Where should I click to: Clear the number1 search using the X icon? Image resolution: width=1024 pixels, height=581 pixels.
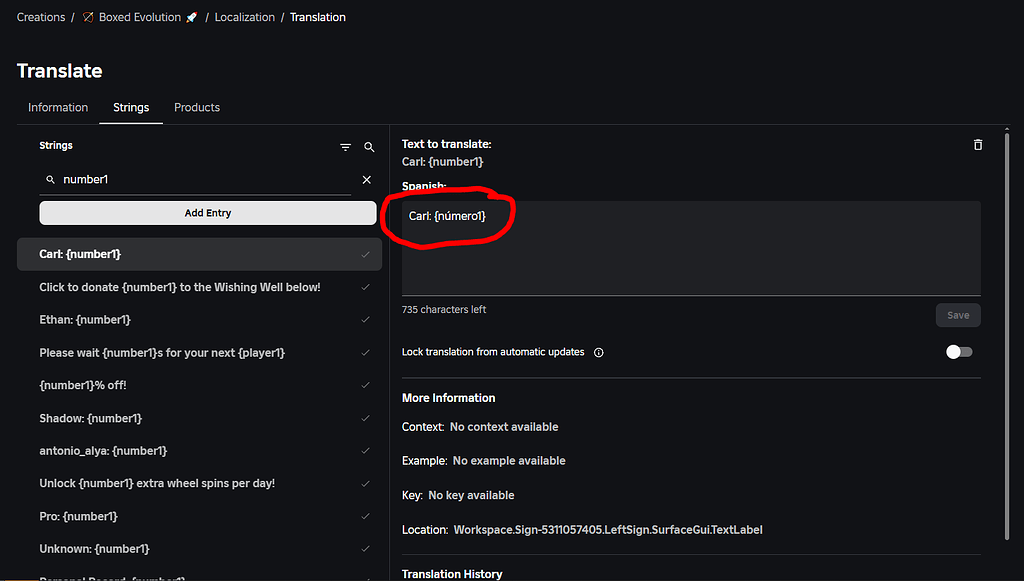[366, 179]
